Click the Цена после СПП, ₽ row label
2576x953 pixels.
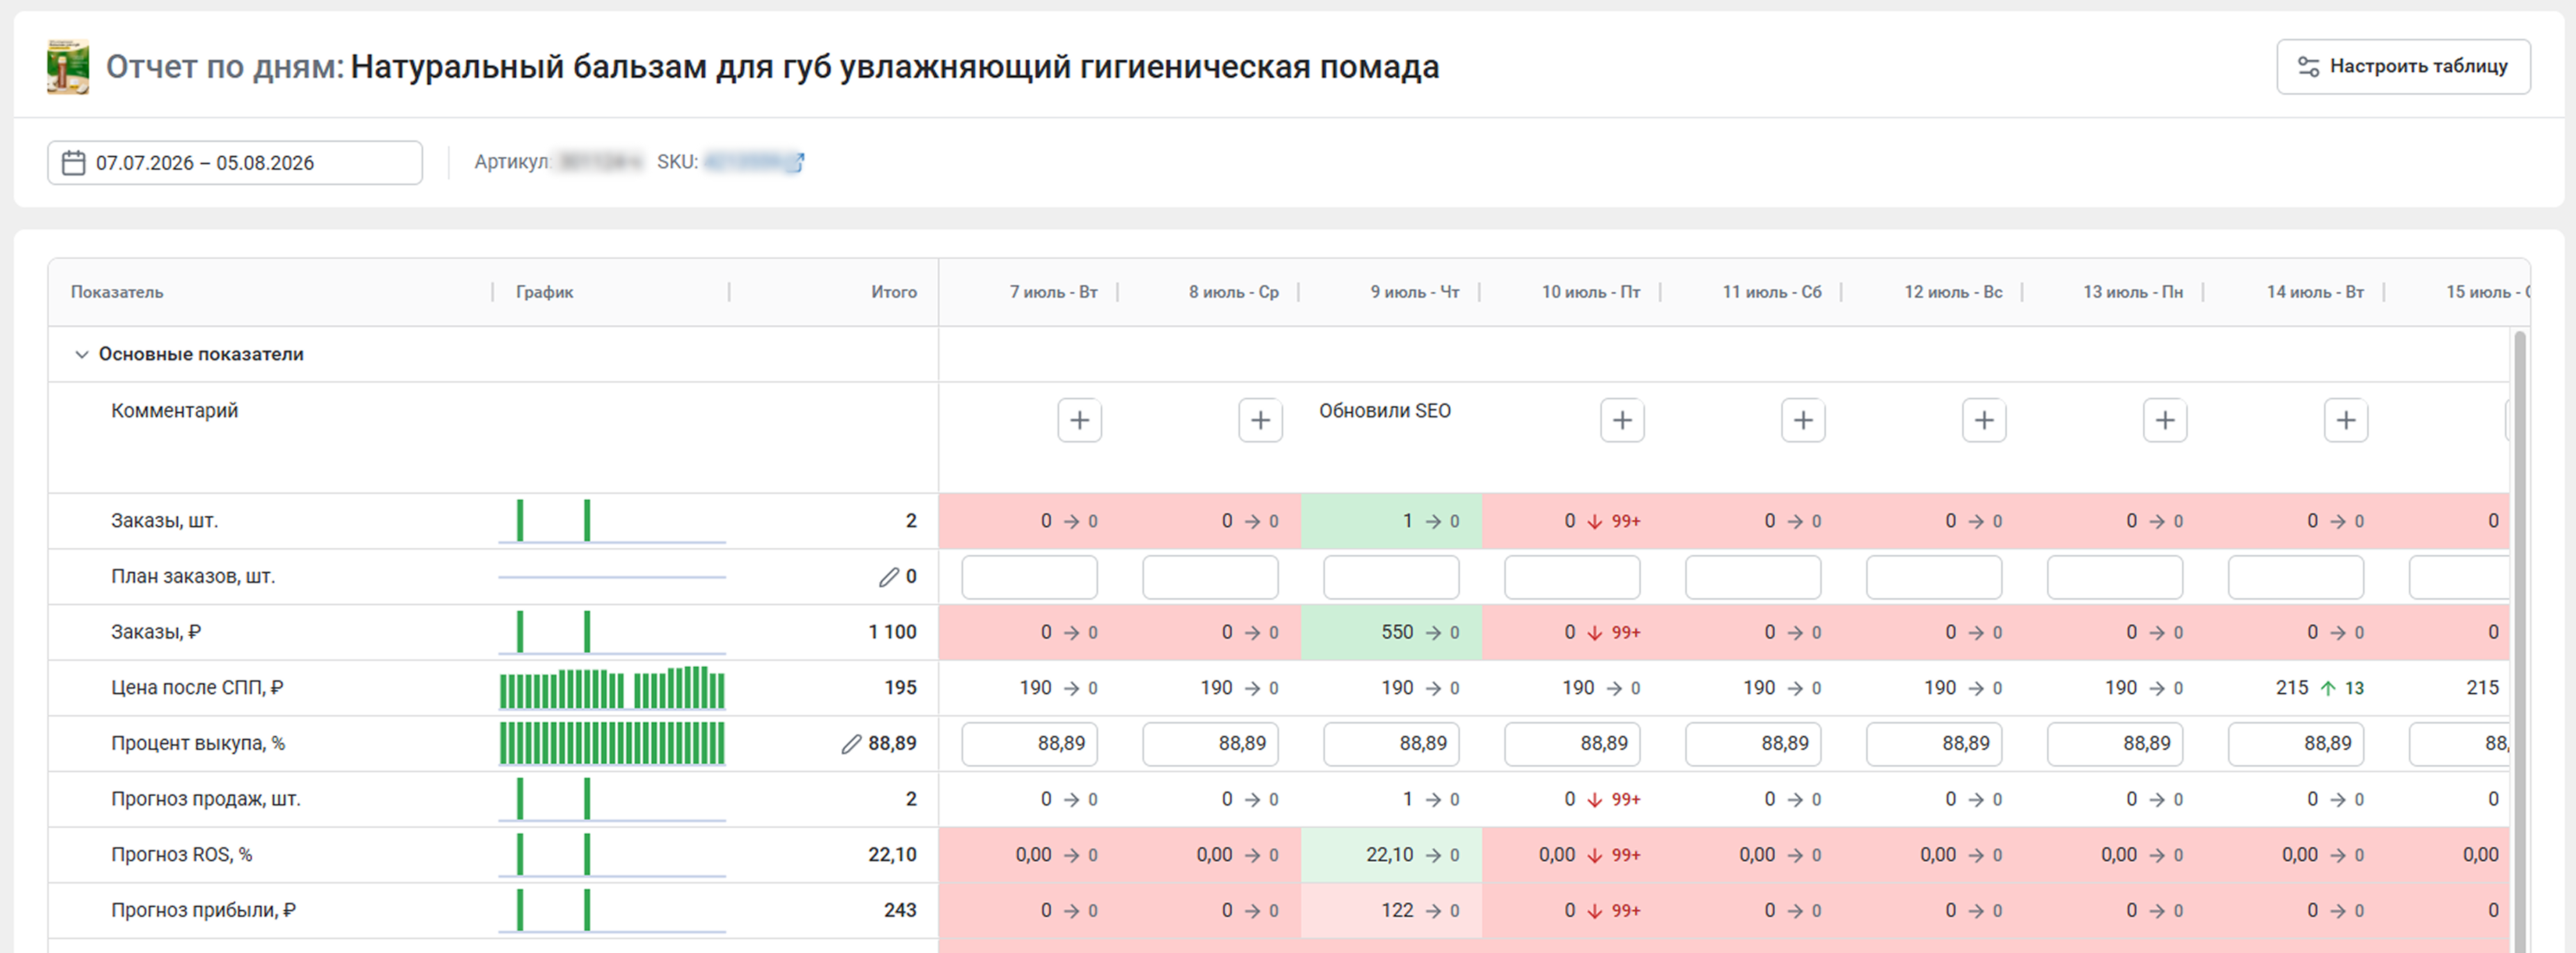[197, 688]
